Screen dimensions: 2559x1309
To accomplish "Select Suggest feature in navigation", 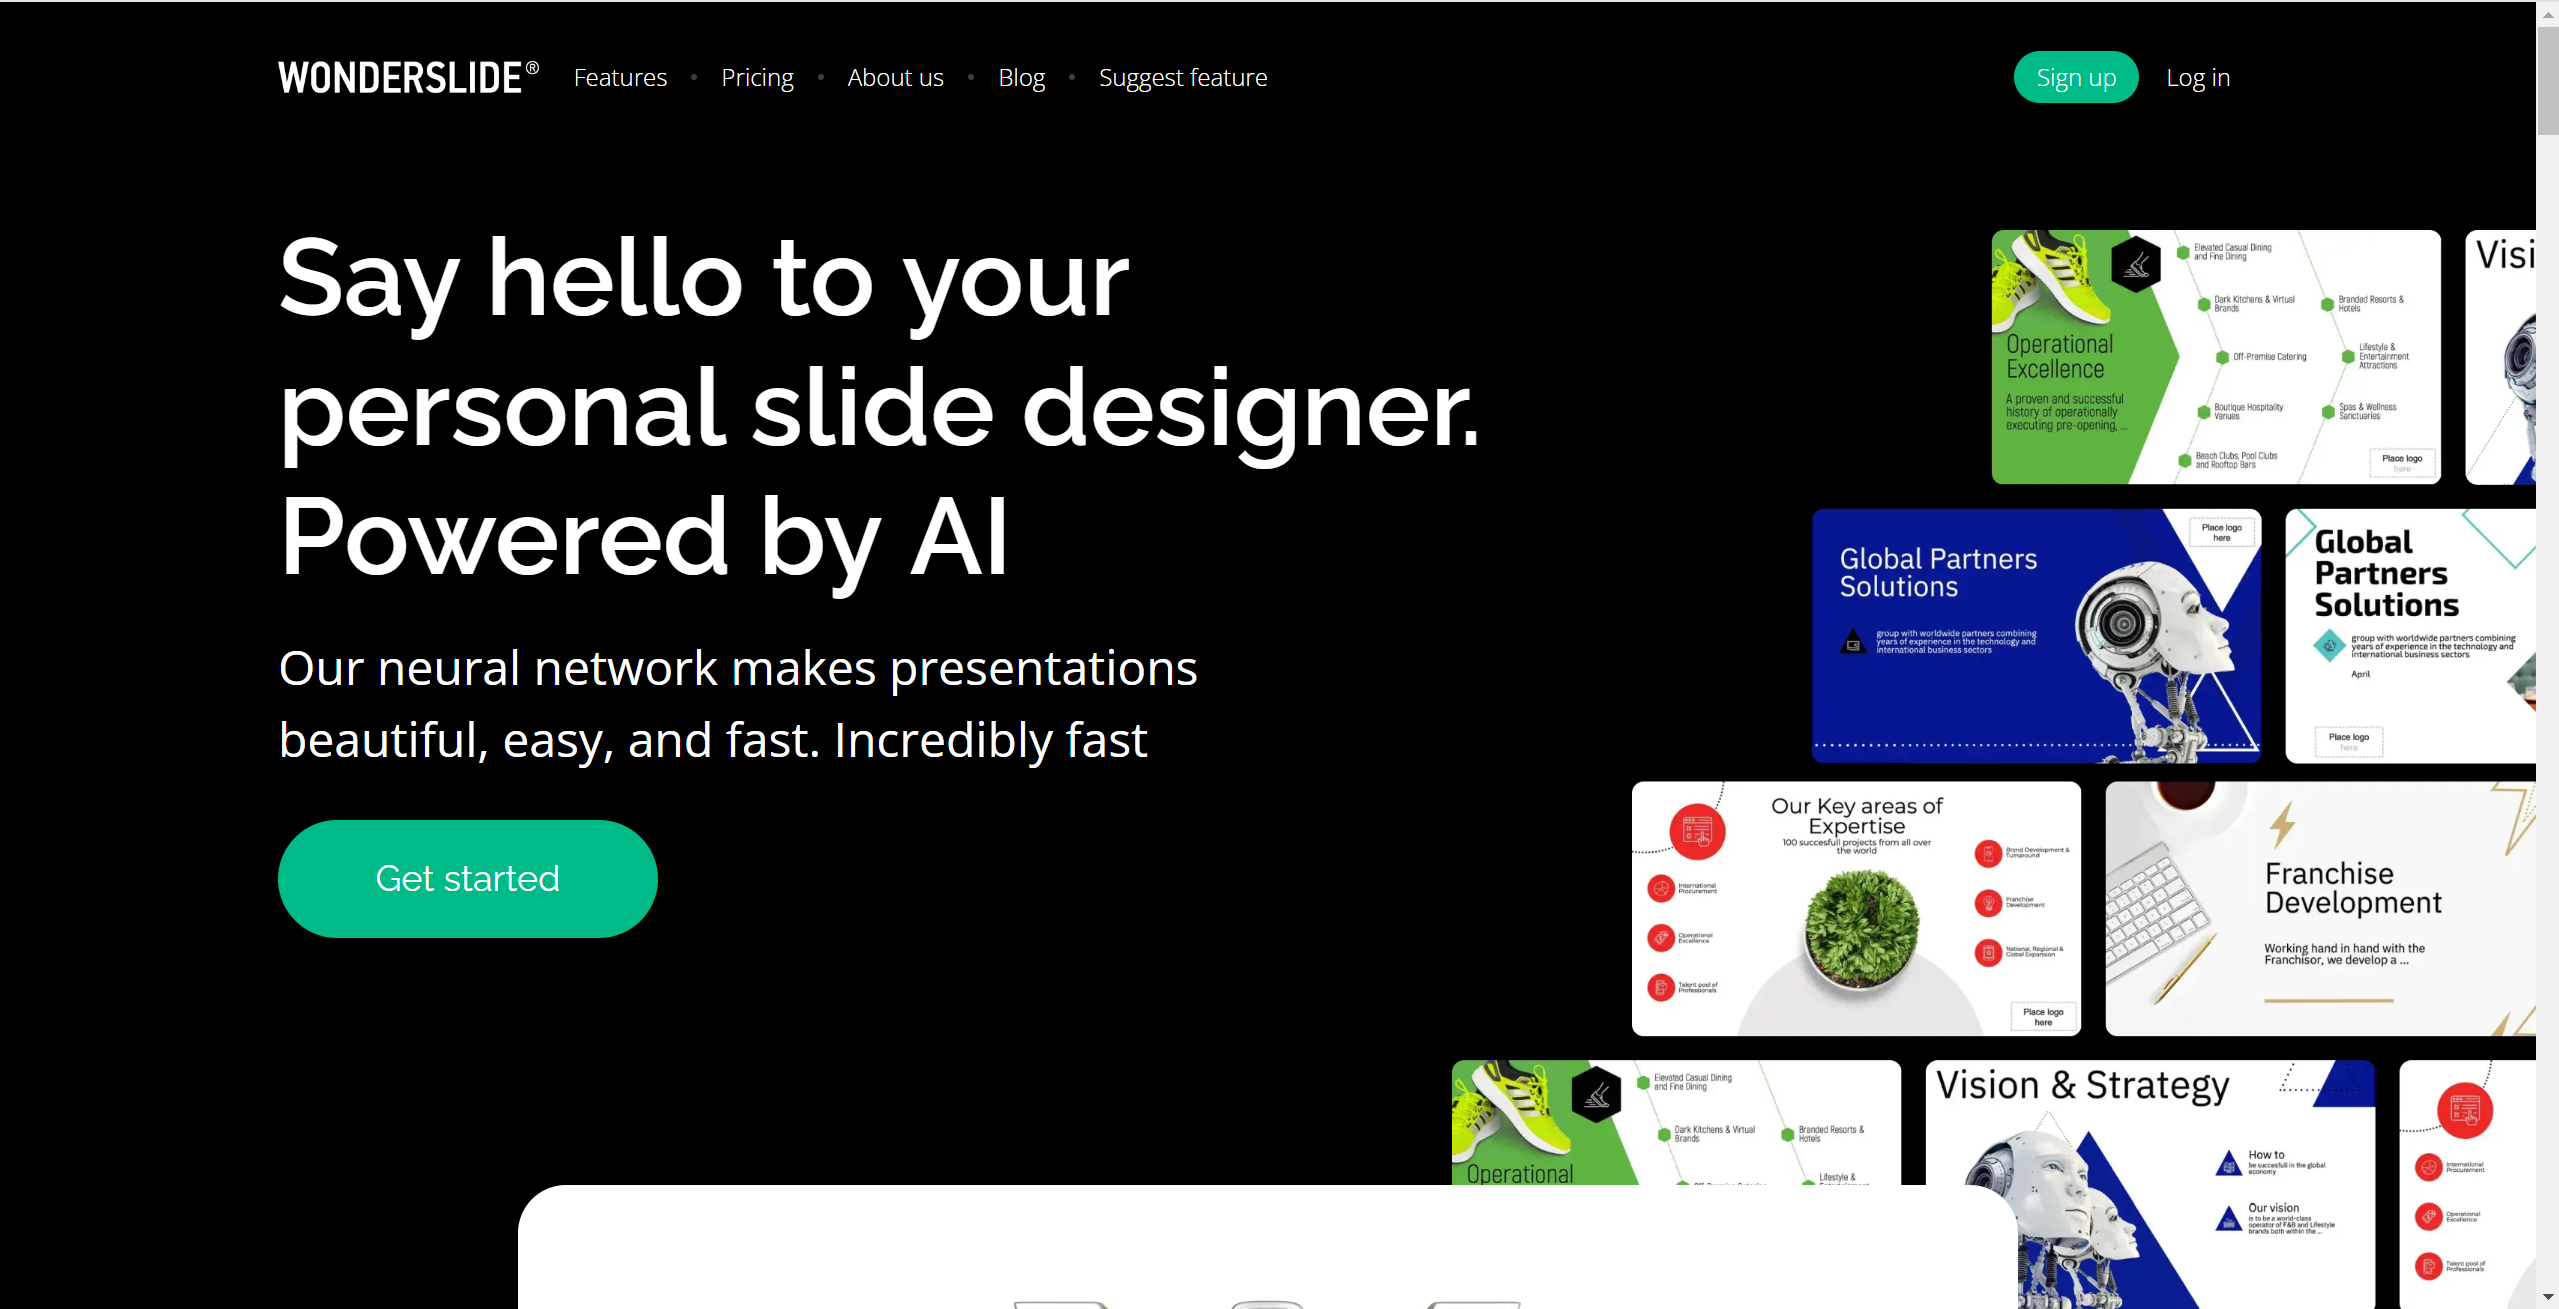I will point(1183,77).
